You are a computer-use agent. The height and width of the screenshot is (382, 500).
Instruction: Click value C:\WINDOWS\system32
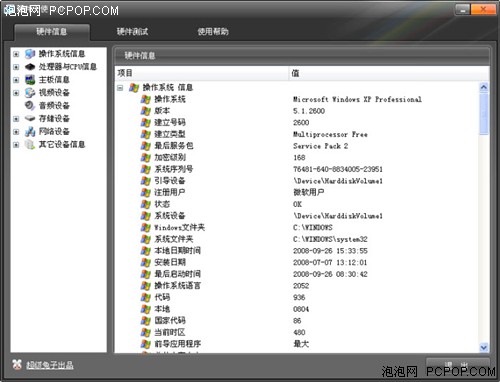(330, 239)
